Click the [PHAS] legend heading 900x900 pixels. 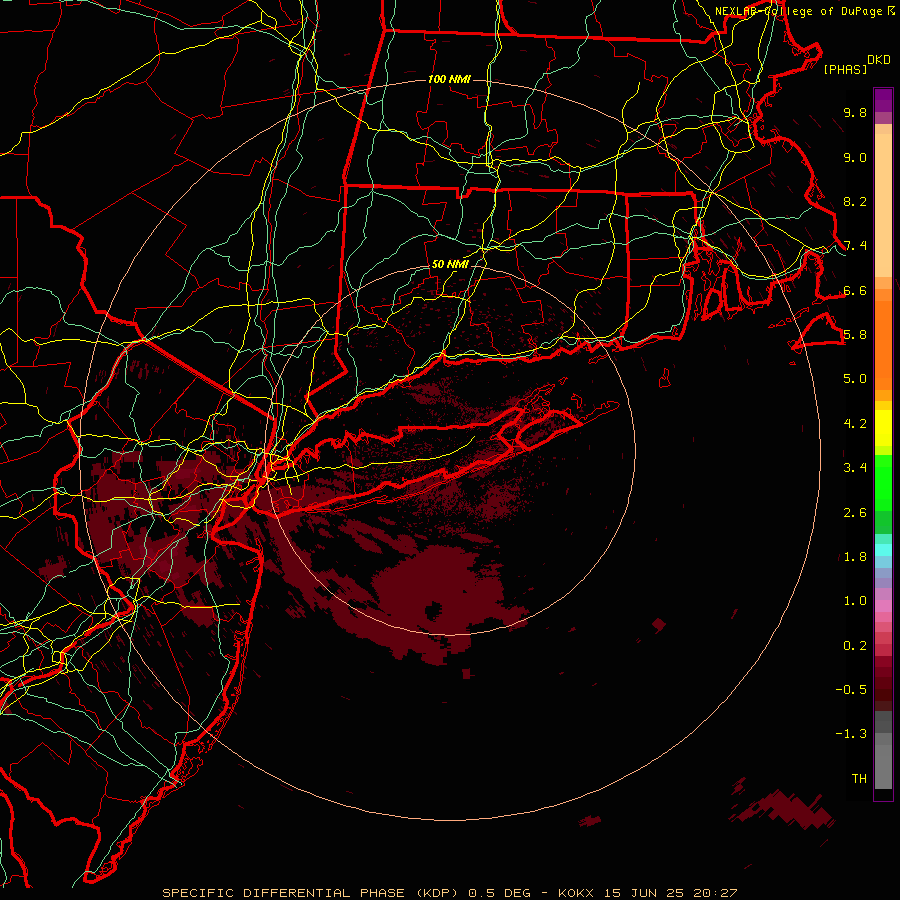(845, 70)
